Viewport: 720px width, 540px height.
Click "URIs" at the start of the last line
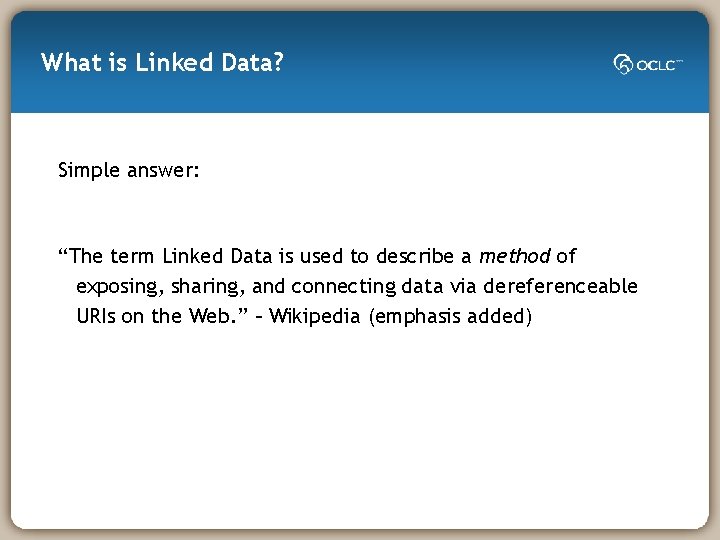pos(96,316)
